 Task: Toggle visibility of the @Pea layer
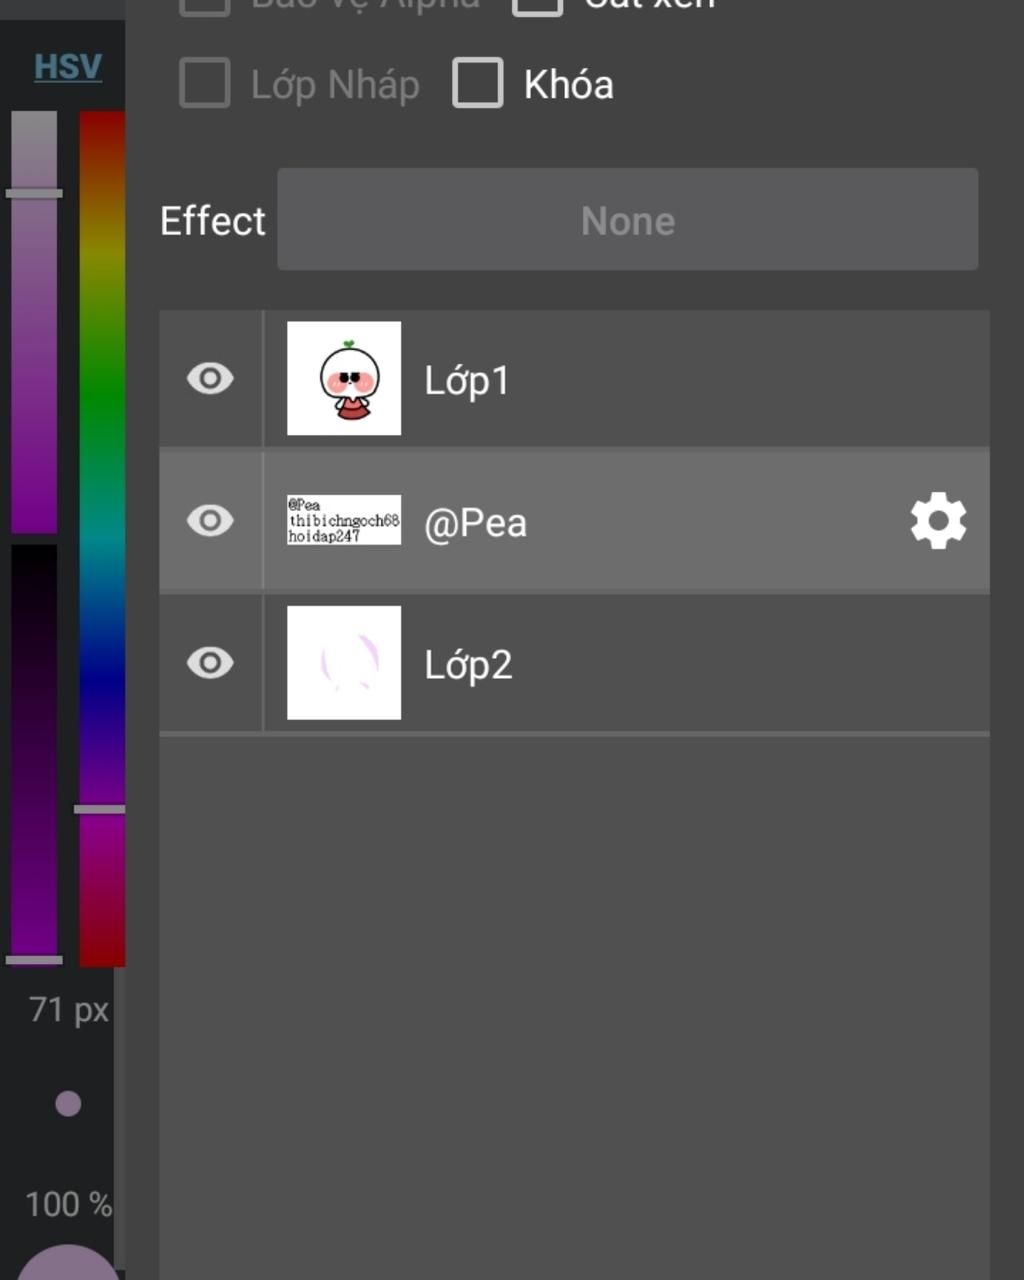pos(210,521)
